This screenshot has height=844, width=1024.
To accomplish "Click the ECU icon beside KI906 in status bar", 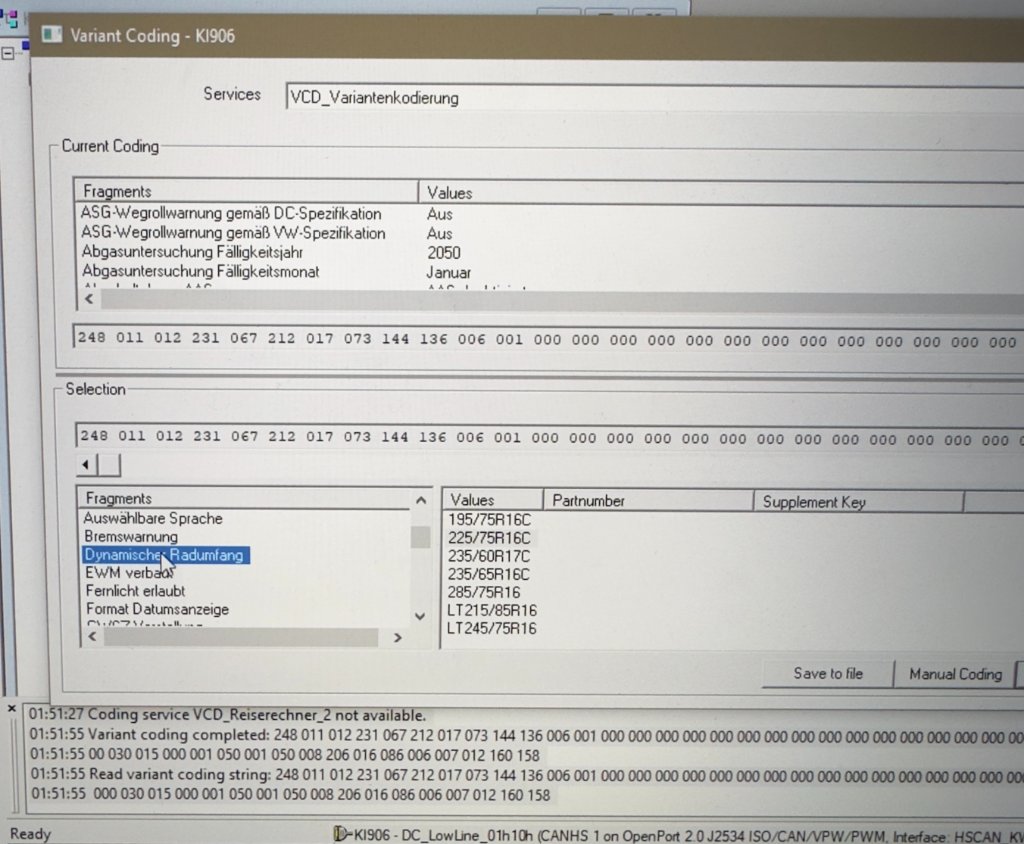I will point(341,833).
